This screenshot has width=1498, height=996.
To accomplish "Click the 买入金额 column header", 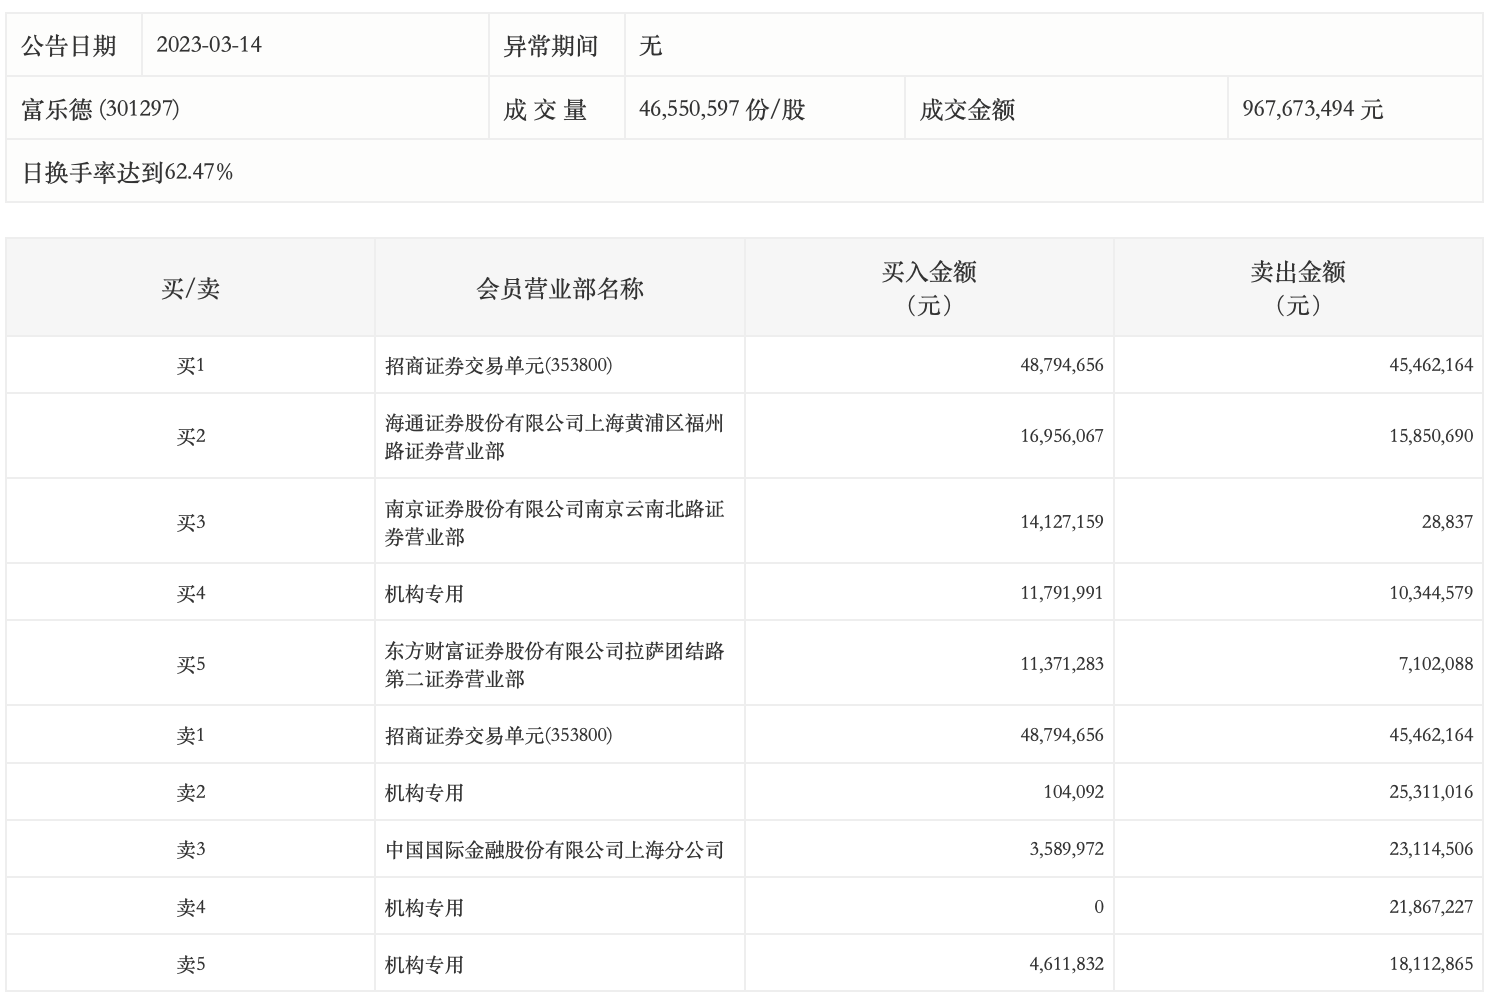I will 928,288.
